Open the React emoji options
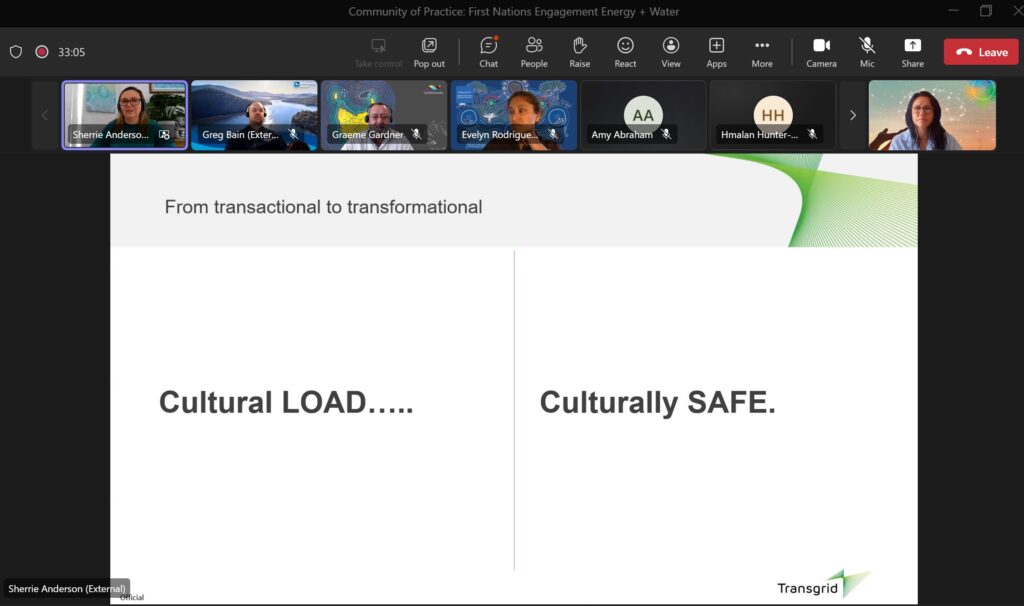 coord(625,52)
